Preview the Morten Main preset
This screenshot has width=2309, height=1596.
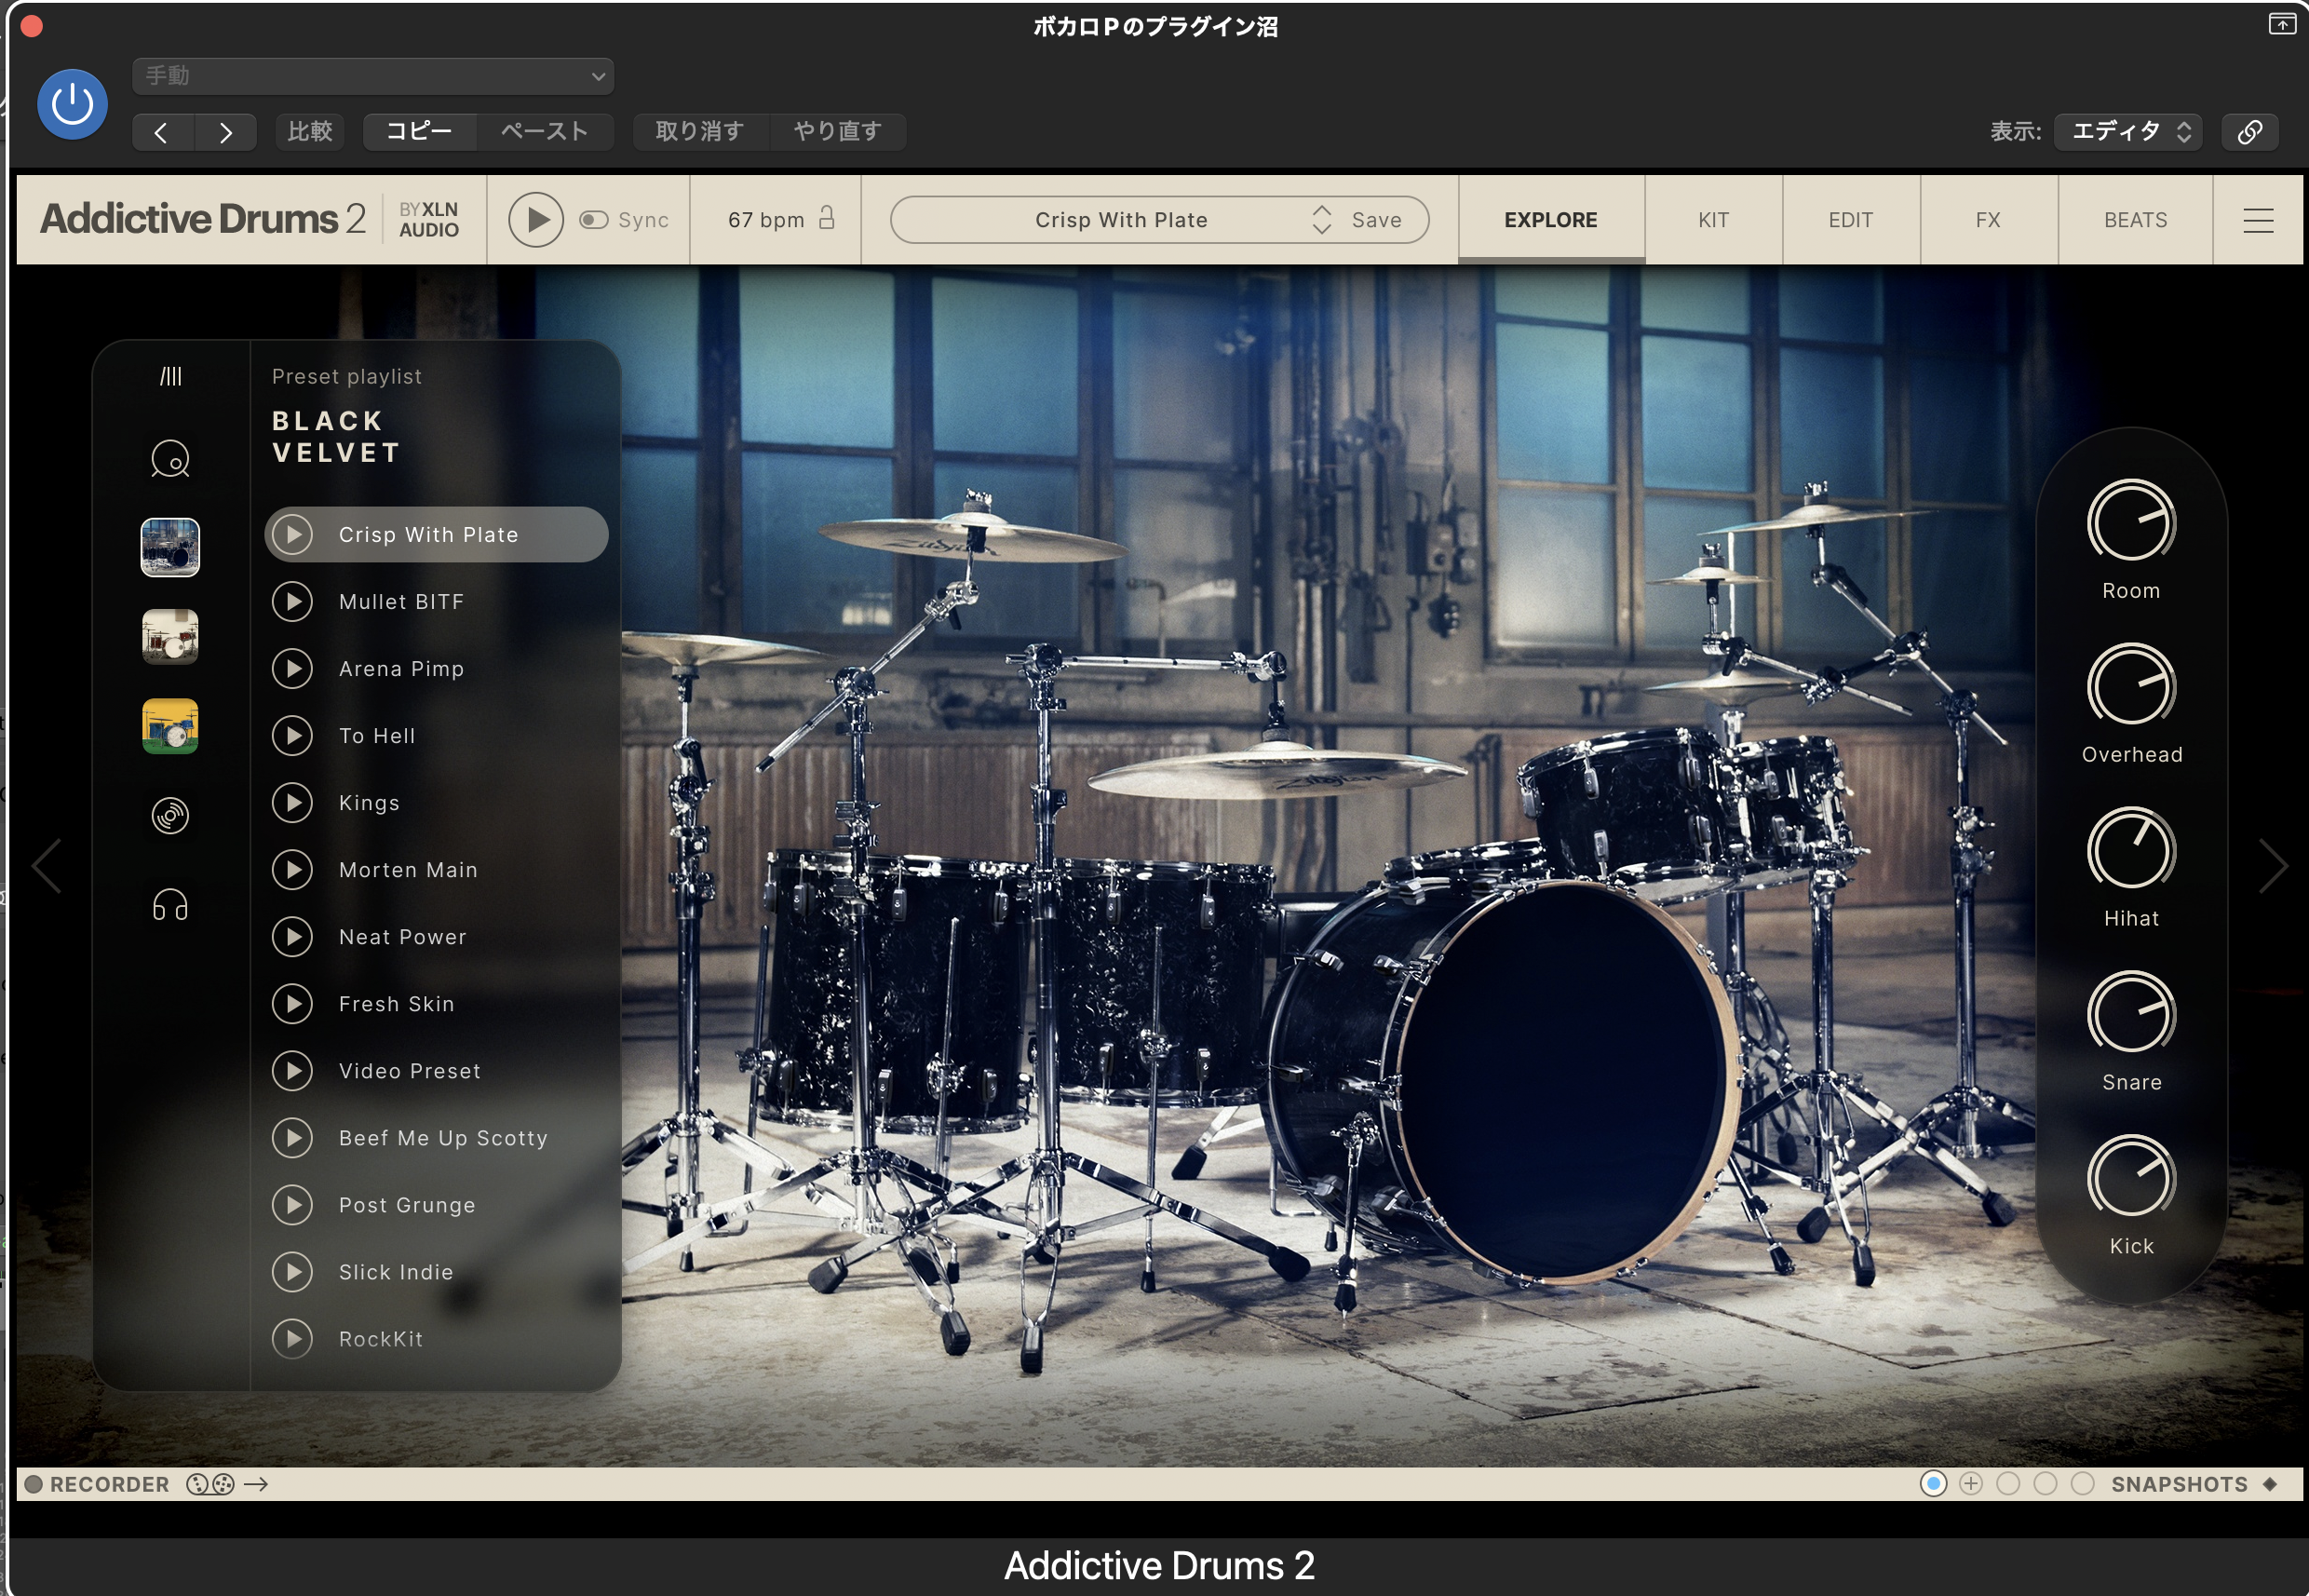292,869
